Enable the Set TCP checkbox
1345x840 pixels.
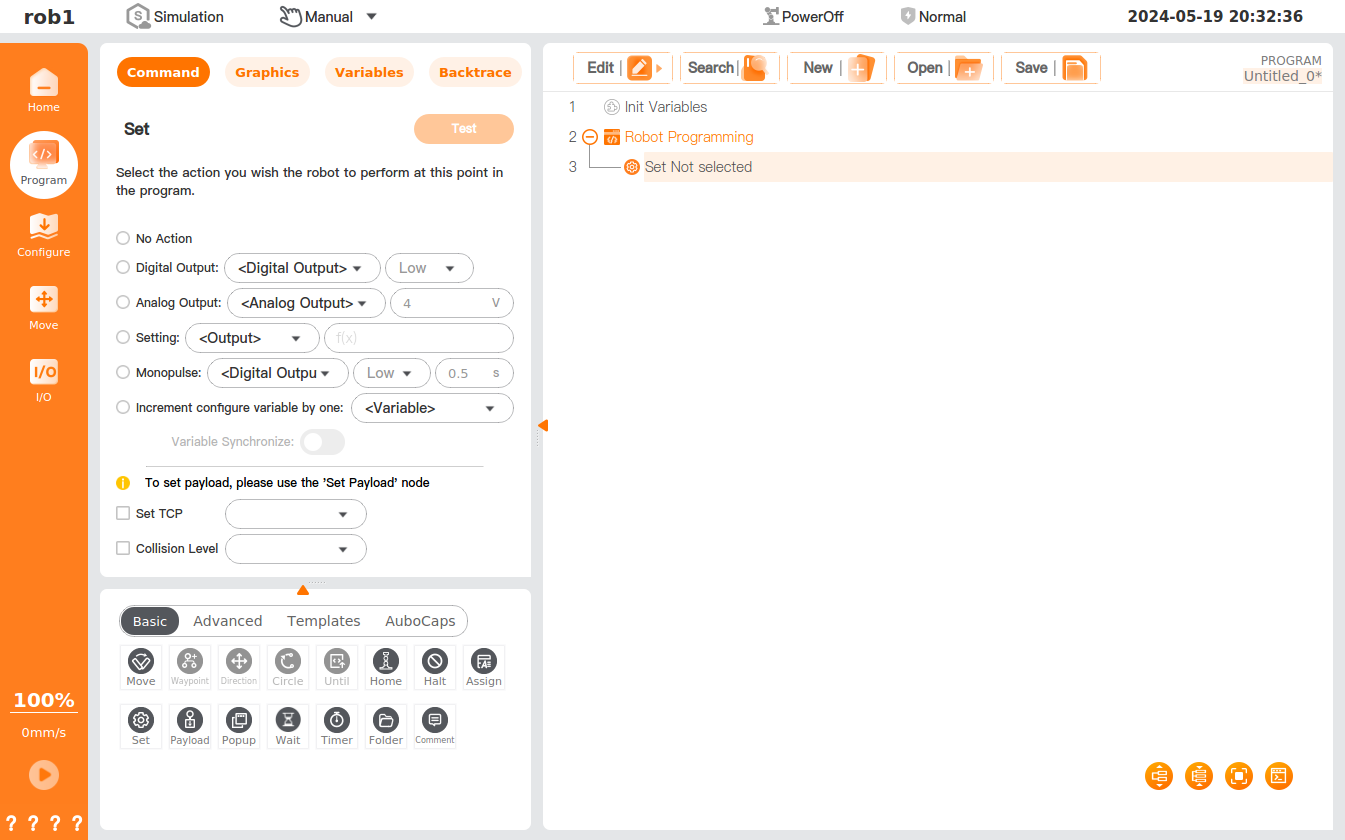tap(123, 513)
